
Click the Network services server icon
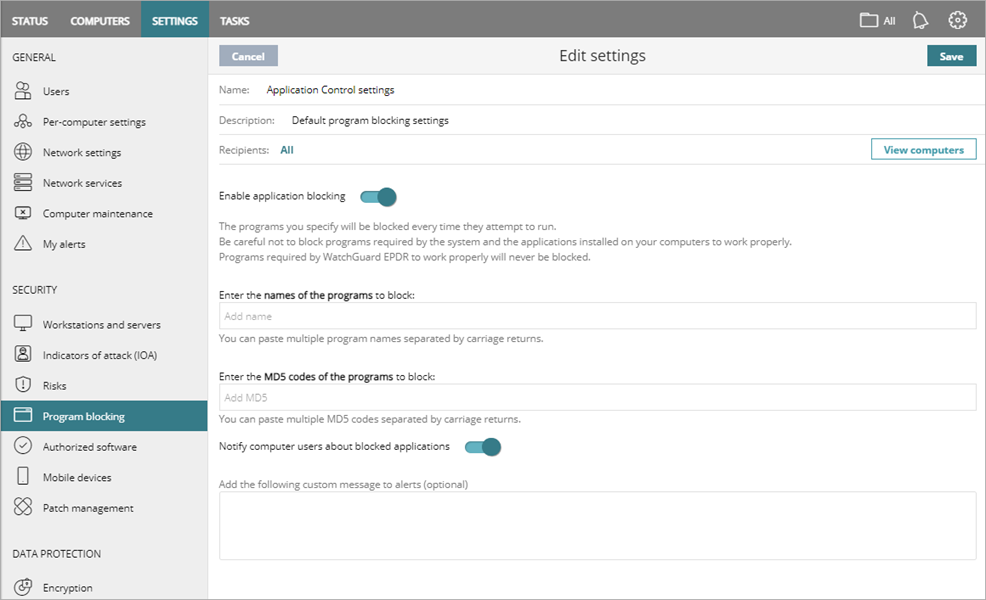pos(23,183)
